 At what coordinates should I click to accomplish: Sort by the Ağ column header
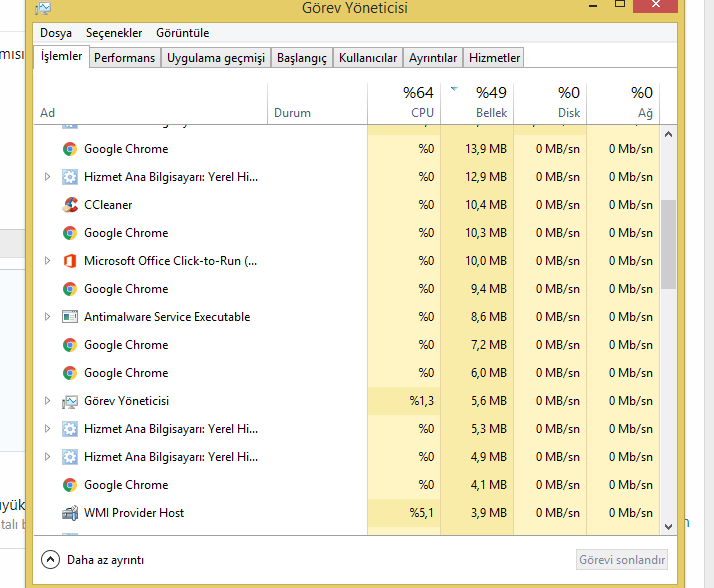623,104
